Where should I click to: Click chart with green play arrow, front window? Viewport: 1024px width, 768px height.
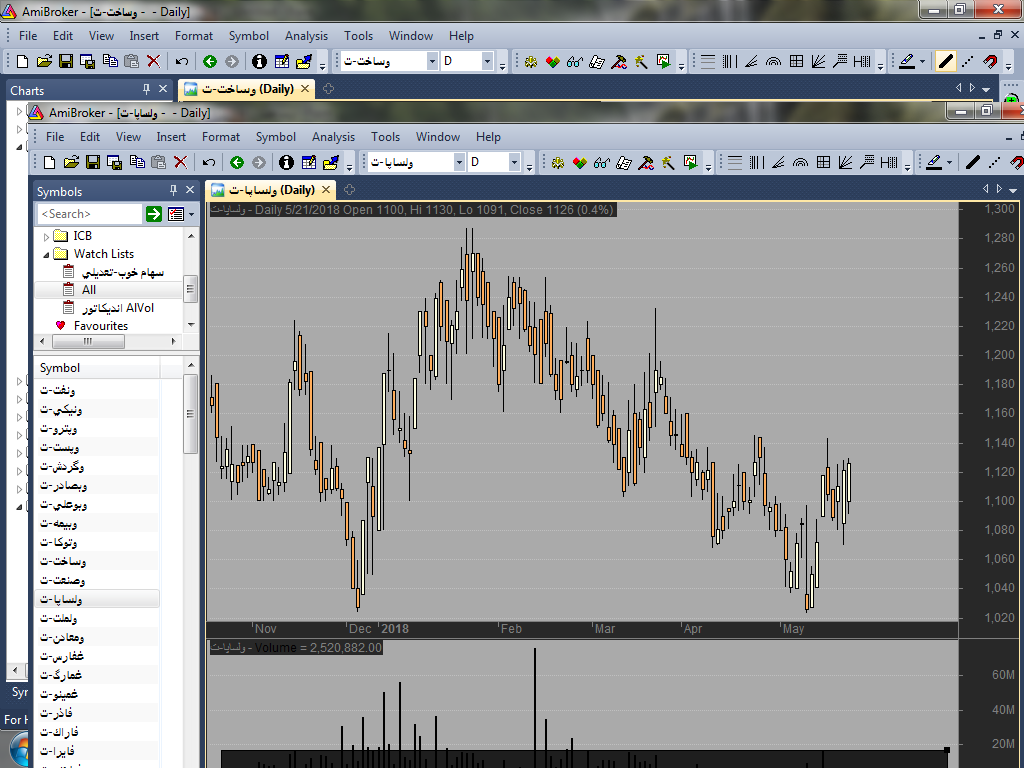coord(690,163)
